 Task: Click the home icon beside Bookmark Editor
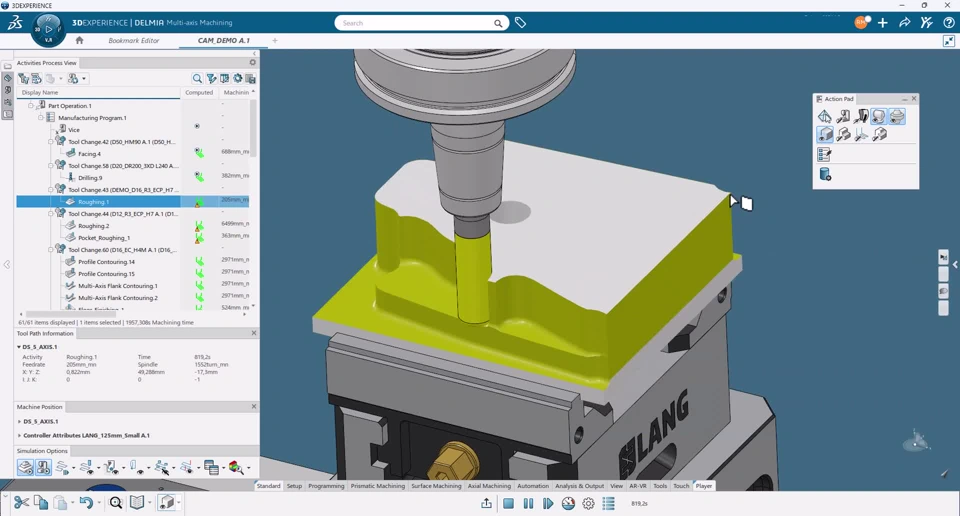[x=79, y=40]
